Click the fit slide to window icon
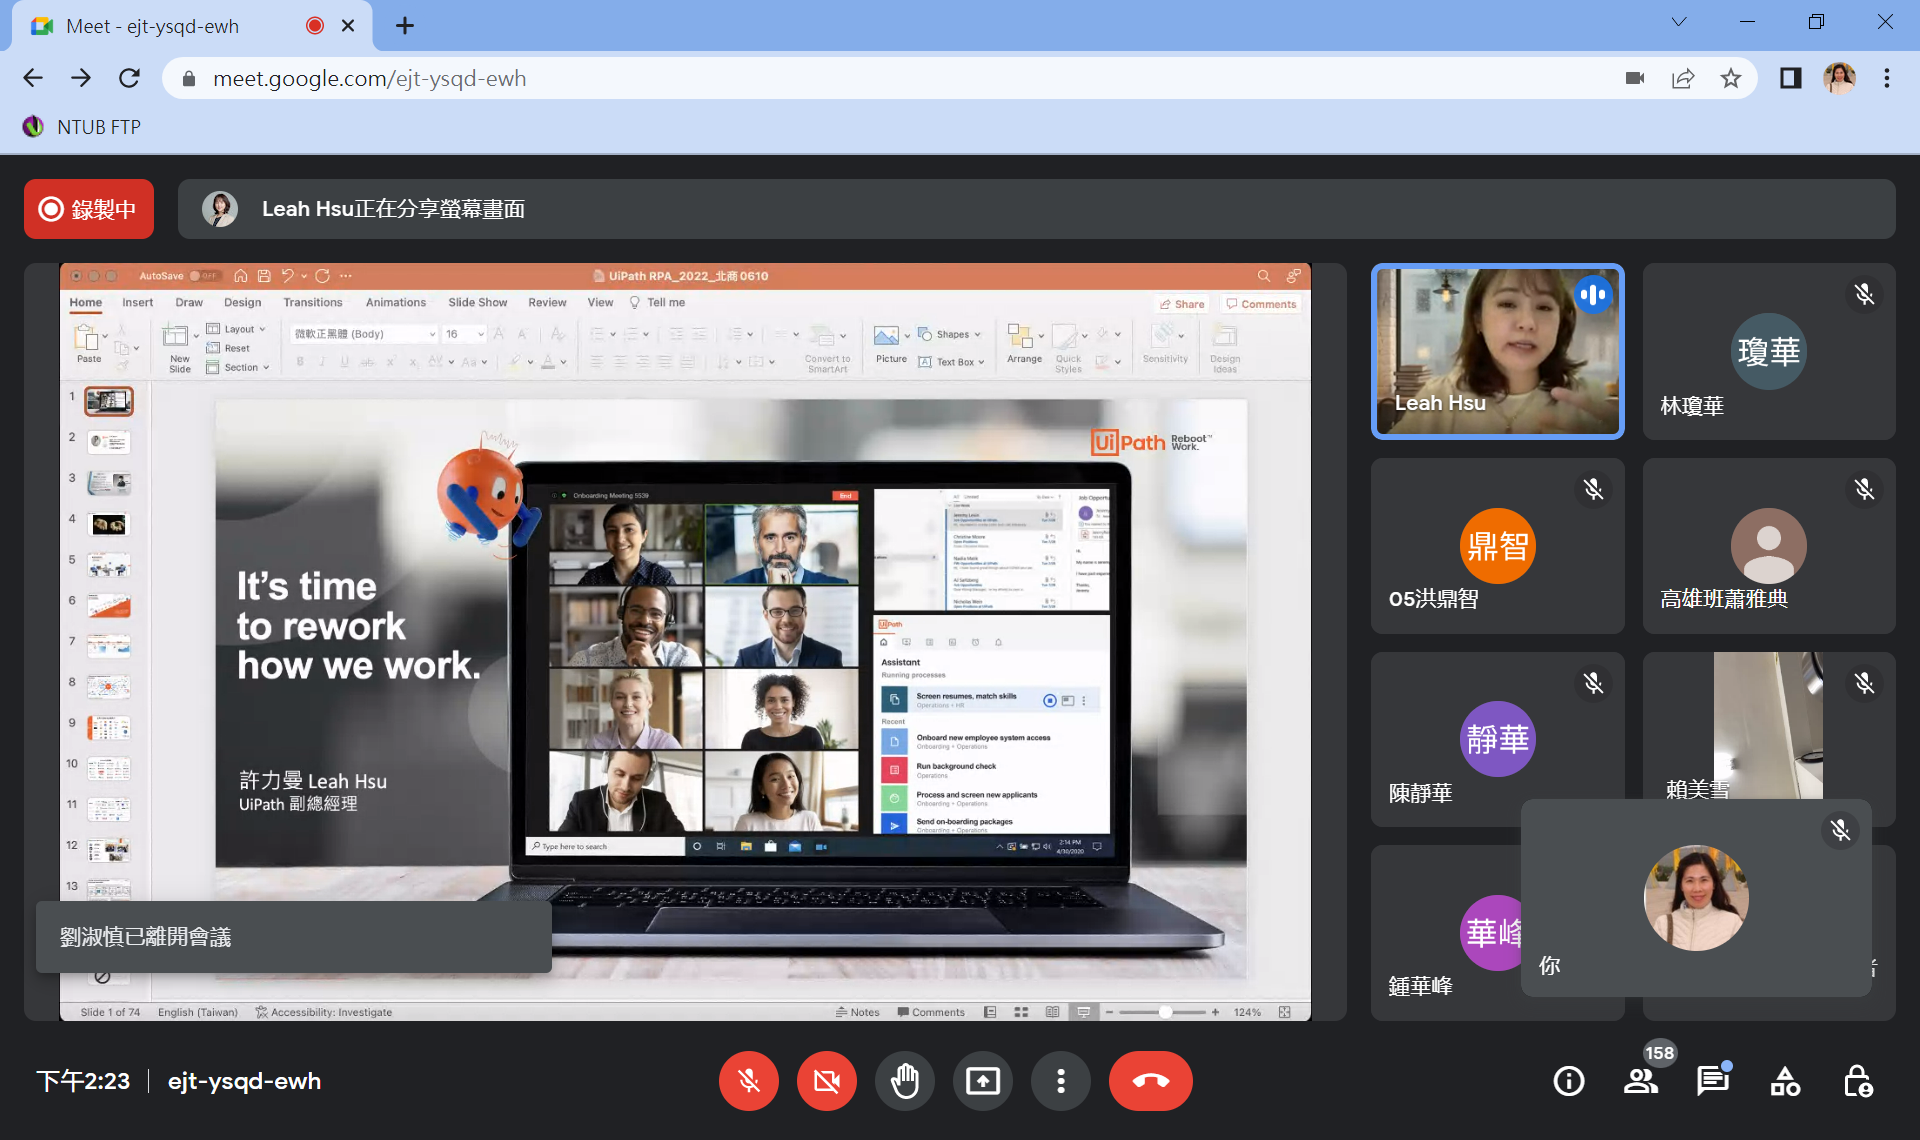 click(x=1285, y=1012)
